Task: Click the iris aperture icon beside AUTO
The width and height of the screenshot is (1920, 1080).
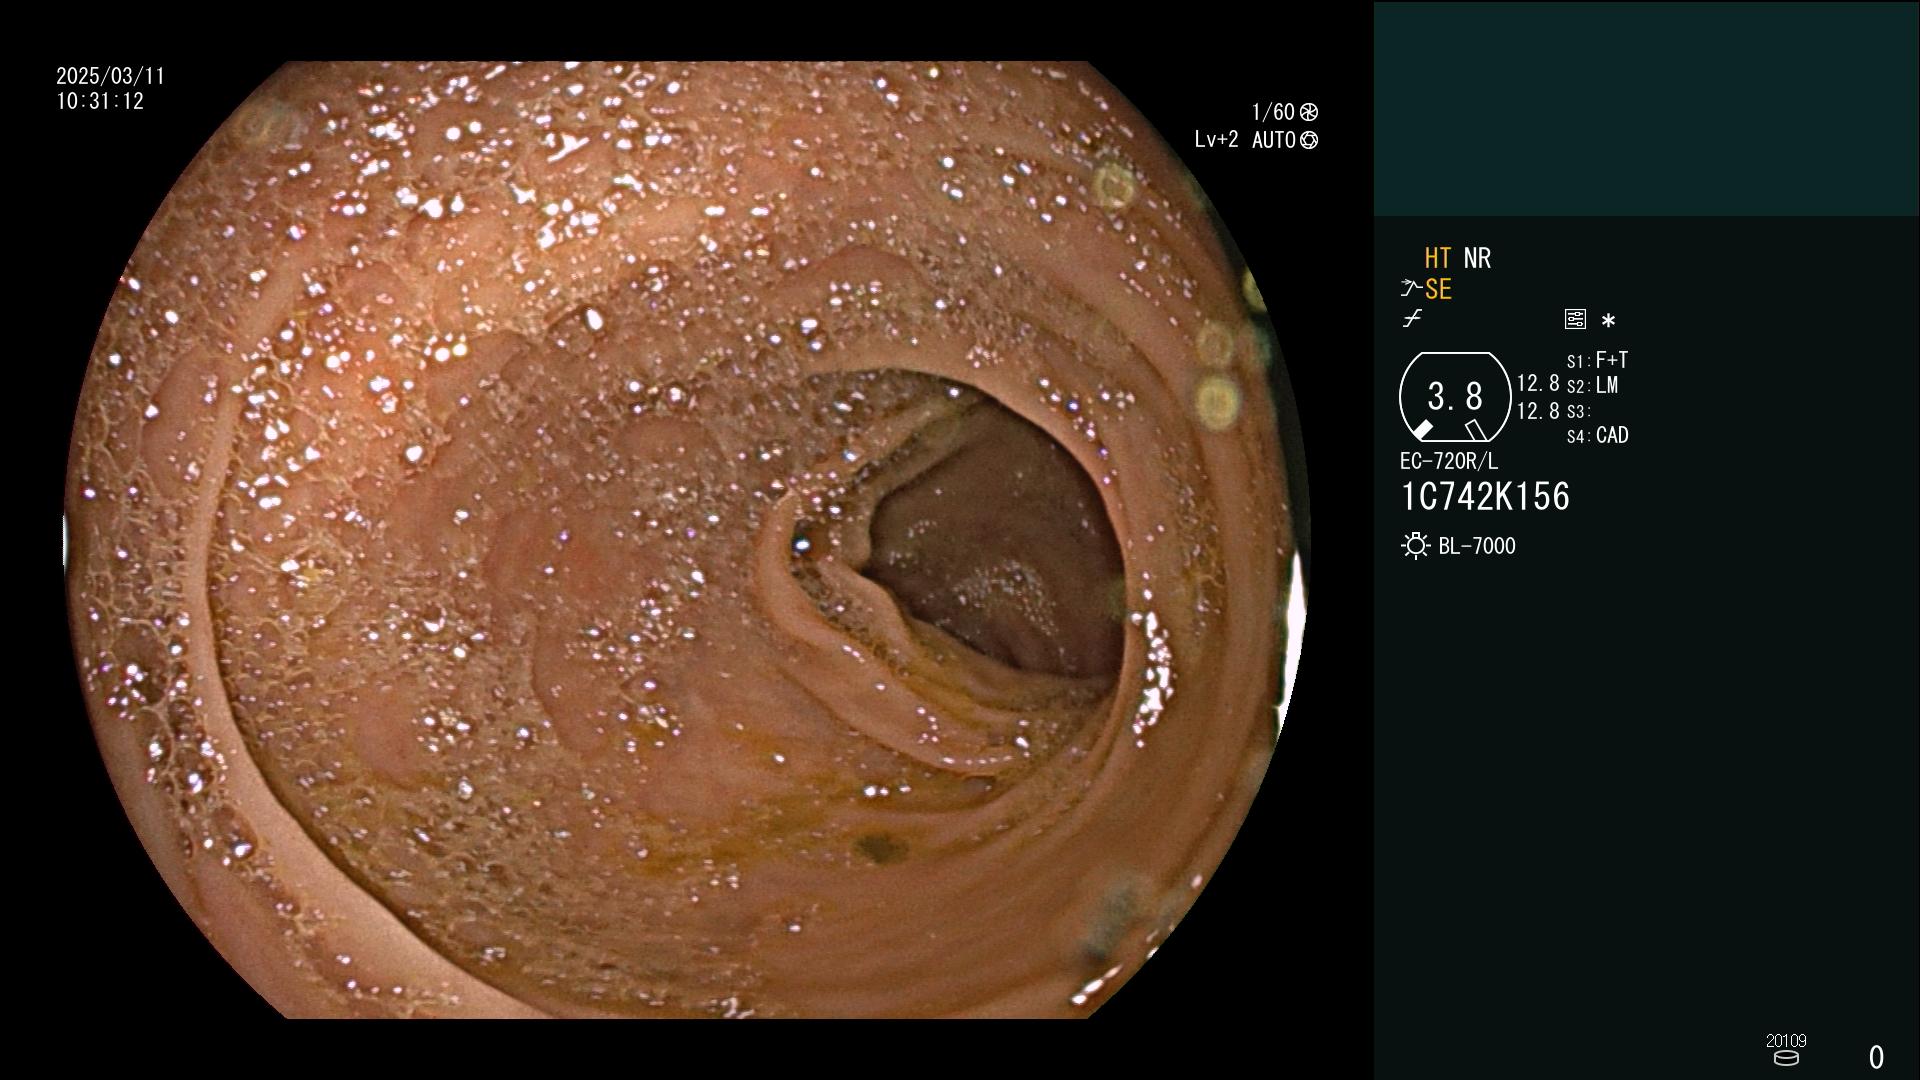Action: (x=1309, y=140)
